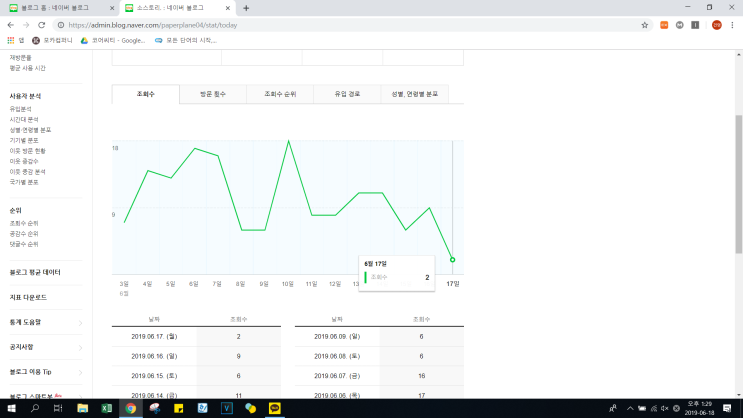This screenshot has height=418, width=743.
Task: Open Excel from the taskbar
Action: (x=107, y=408)
